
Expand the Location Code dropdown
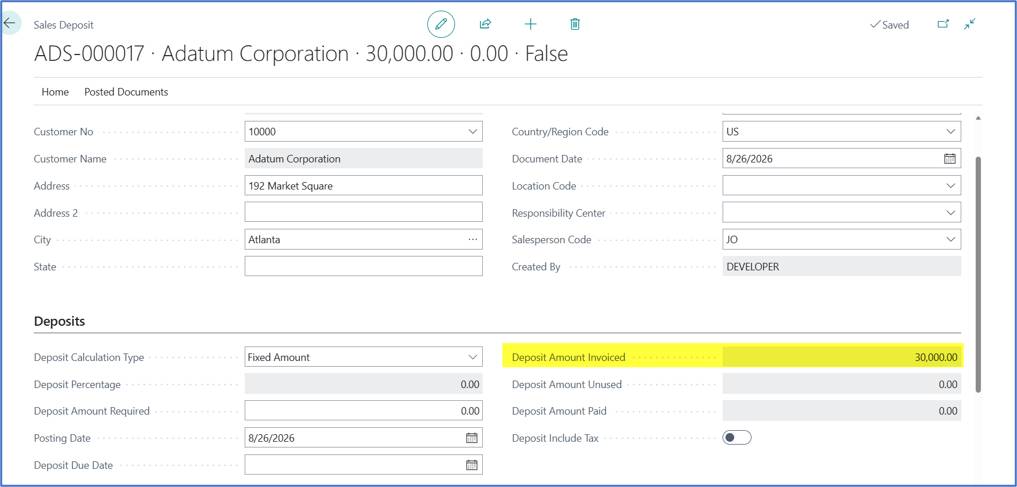coord(950,185)
